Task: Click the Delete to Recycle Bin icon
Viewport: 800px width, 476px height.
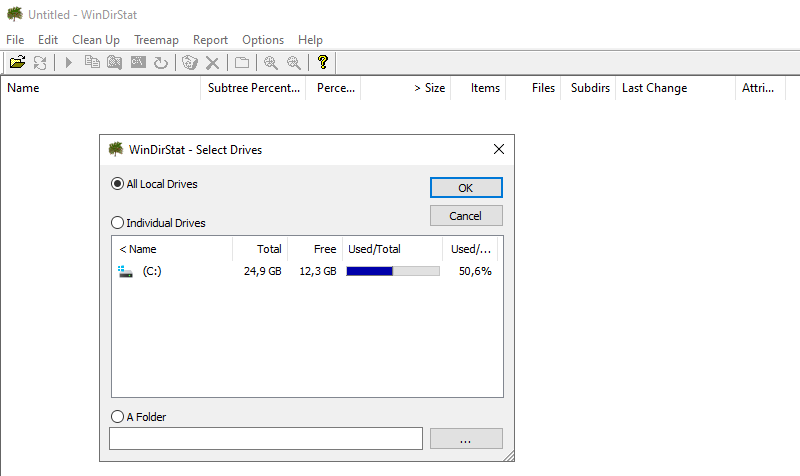Action: click(190, 62)
